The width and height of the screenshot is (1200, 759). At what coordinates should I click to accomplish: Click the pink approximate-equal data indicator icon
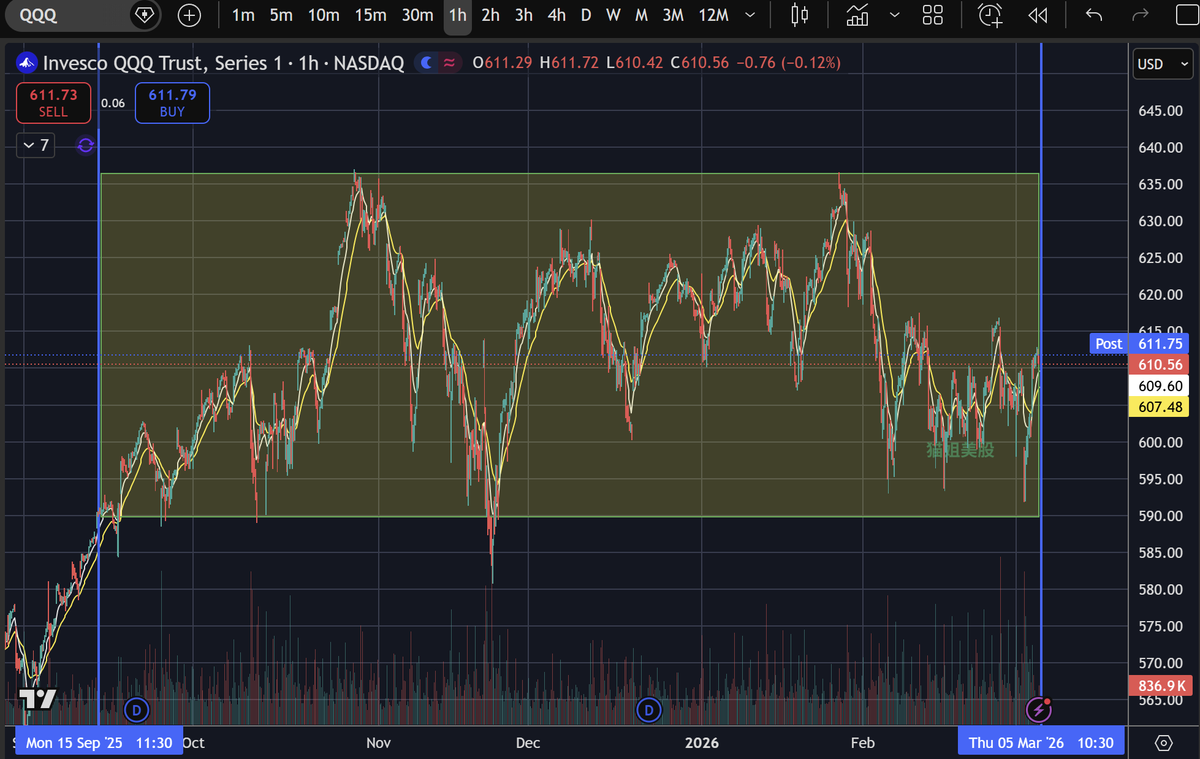coord(451,62)
